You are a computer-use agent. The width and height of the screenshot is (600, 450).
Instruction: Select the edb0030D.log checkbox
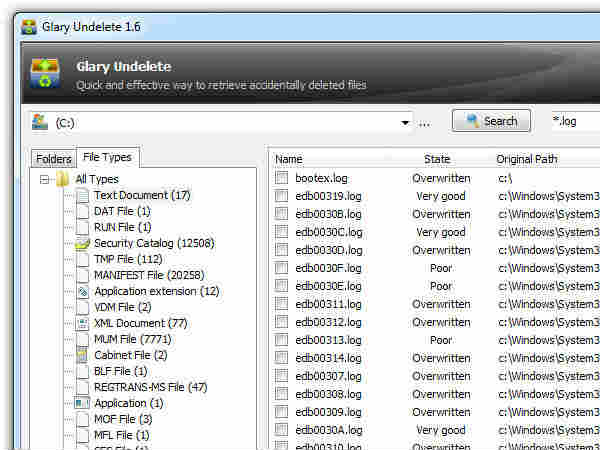click(x=282, y=249)
